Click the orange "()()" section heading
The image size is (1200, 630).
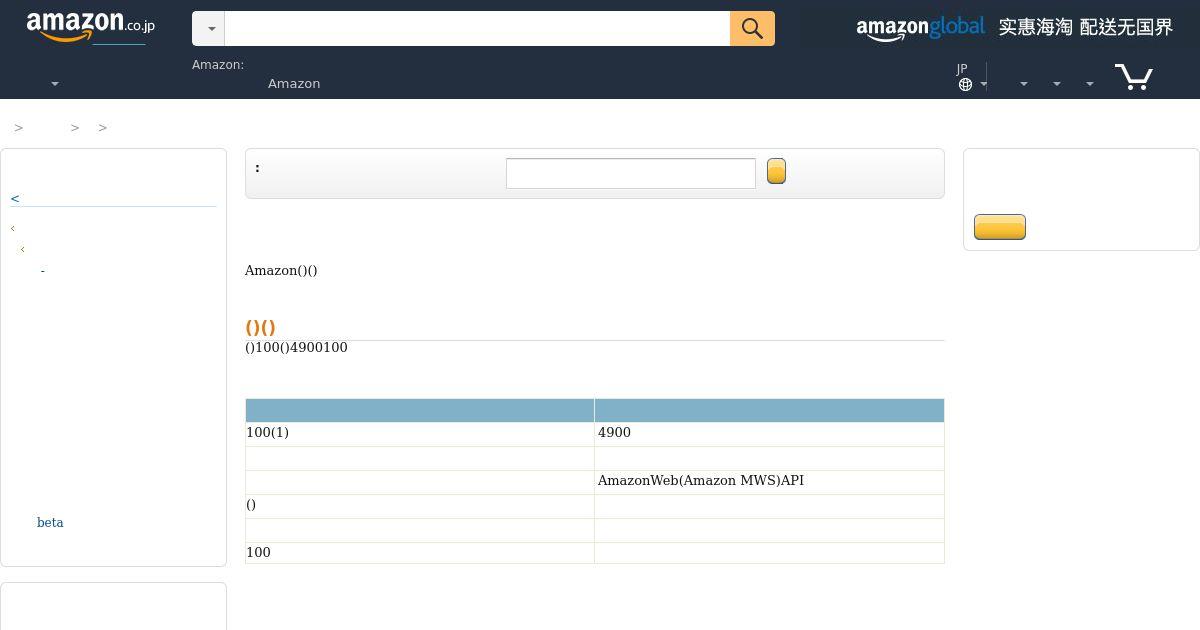260,327
